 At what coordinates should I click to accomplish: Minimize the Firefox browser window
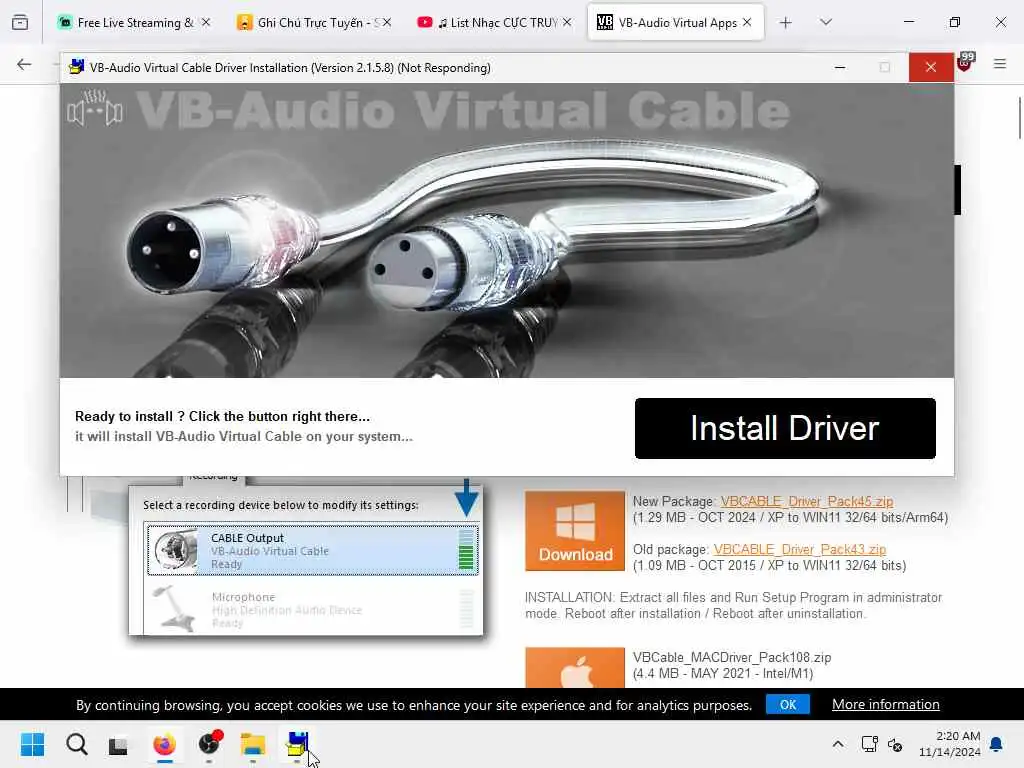[908, 22]
